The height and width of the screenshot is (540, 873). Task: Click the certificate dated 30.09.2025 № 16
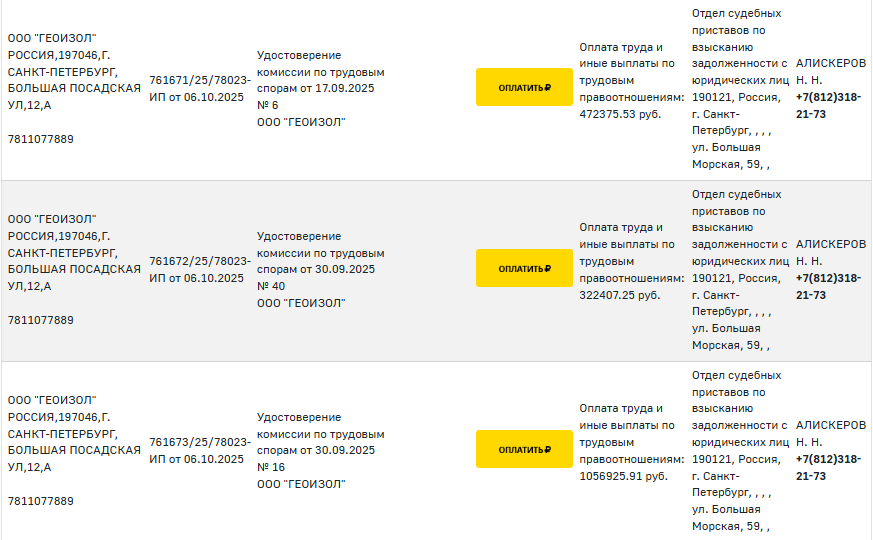[x=320, y=450]
